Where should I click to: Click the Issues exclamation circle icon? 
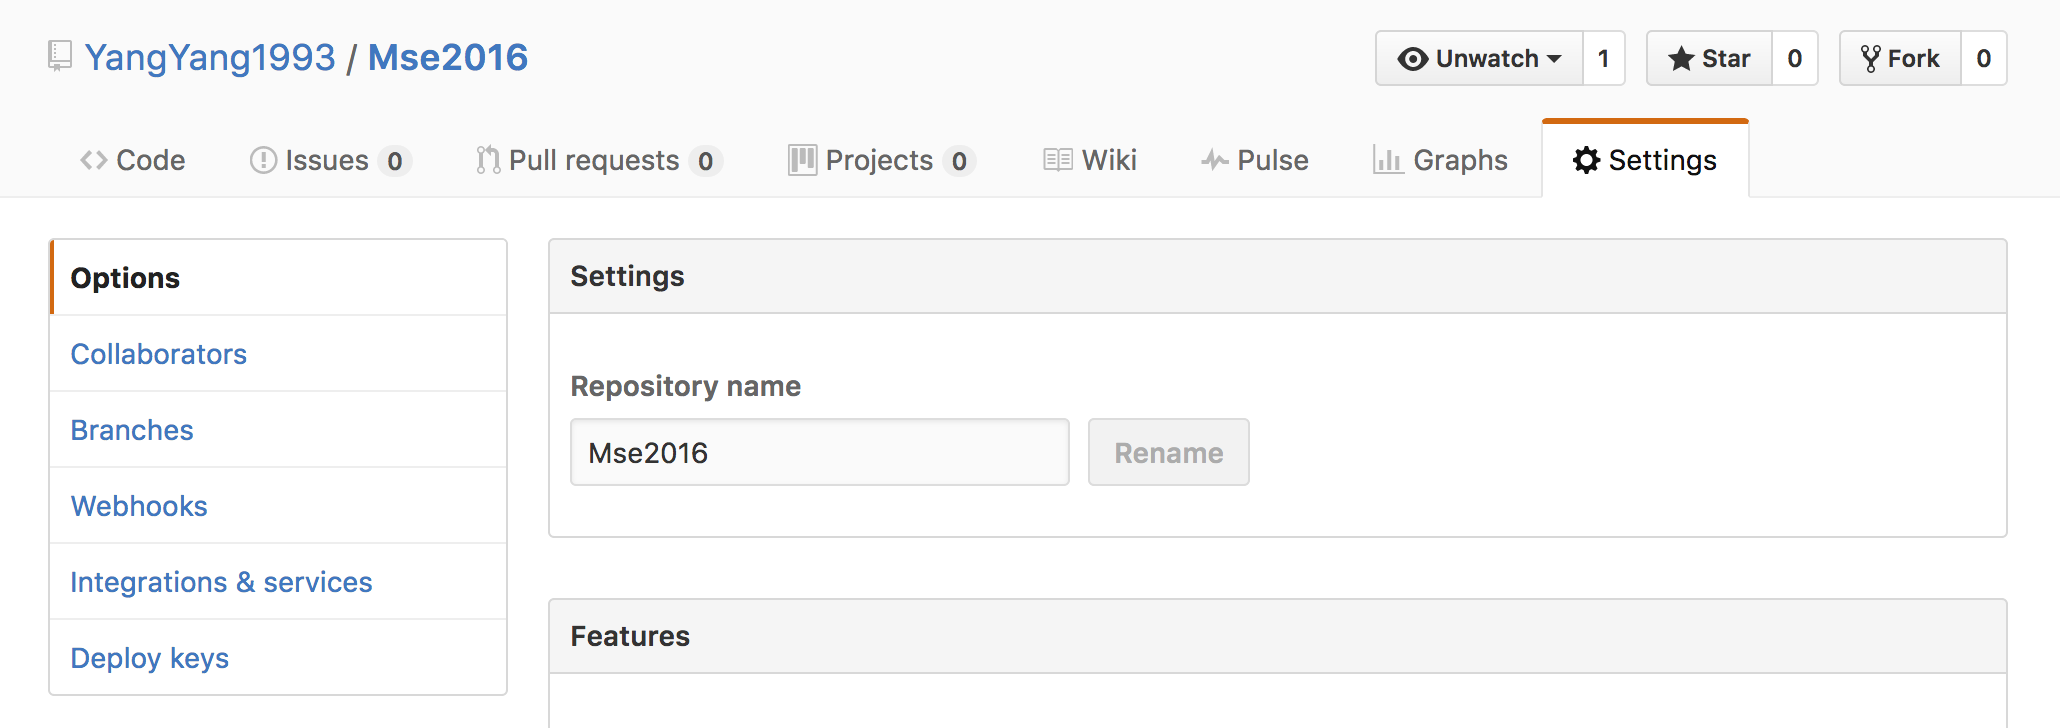(263, 160)
